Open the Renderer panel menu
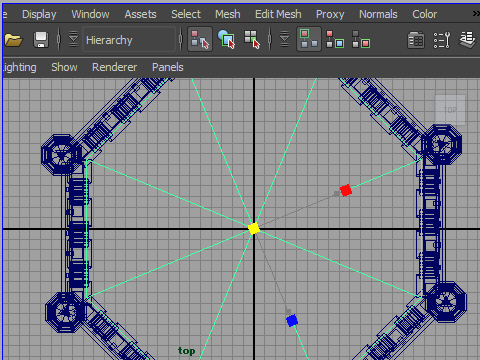This screenshot has width=480, height=360. pyautogui.click(x=114, y=67)
